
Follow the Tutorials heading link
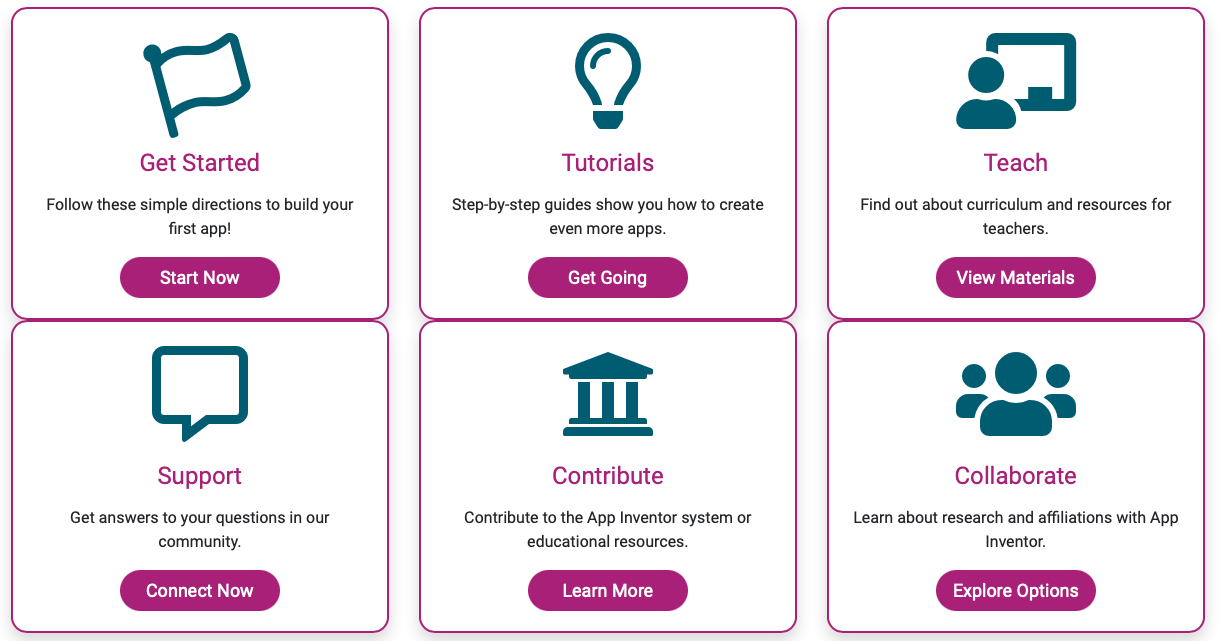(x=607, y=163)
